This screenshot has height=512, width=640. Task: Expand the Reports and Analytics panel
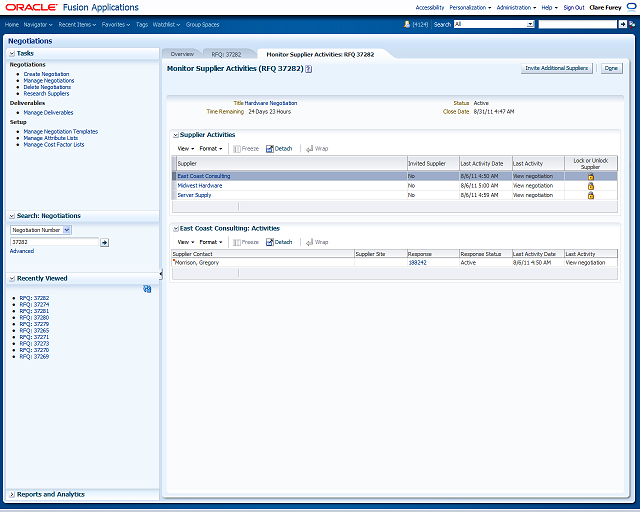tap(12, 494)
